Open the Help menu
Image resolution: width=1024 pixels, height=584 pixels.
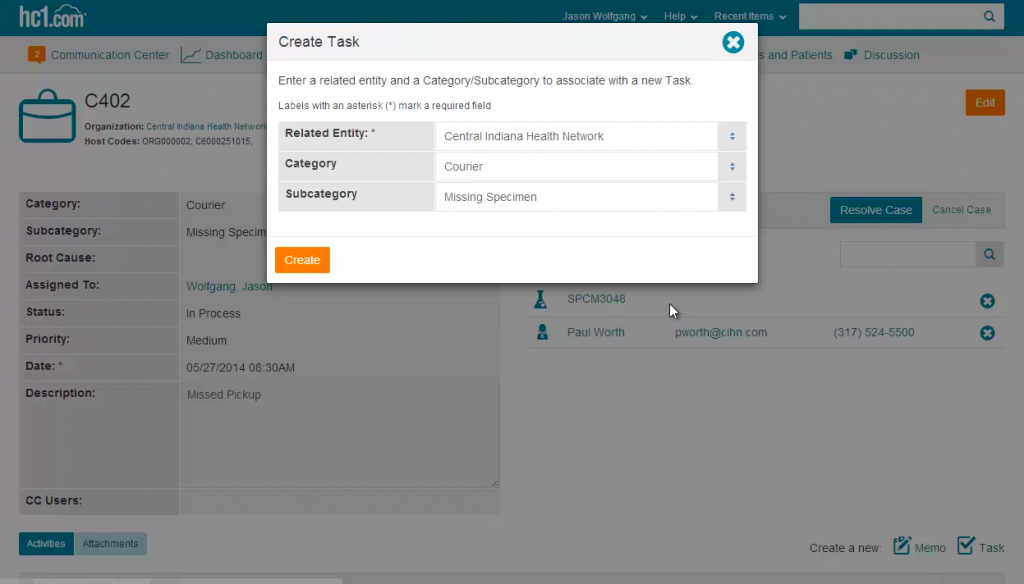point(680,17)
